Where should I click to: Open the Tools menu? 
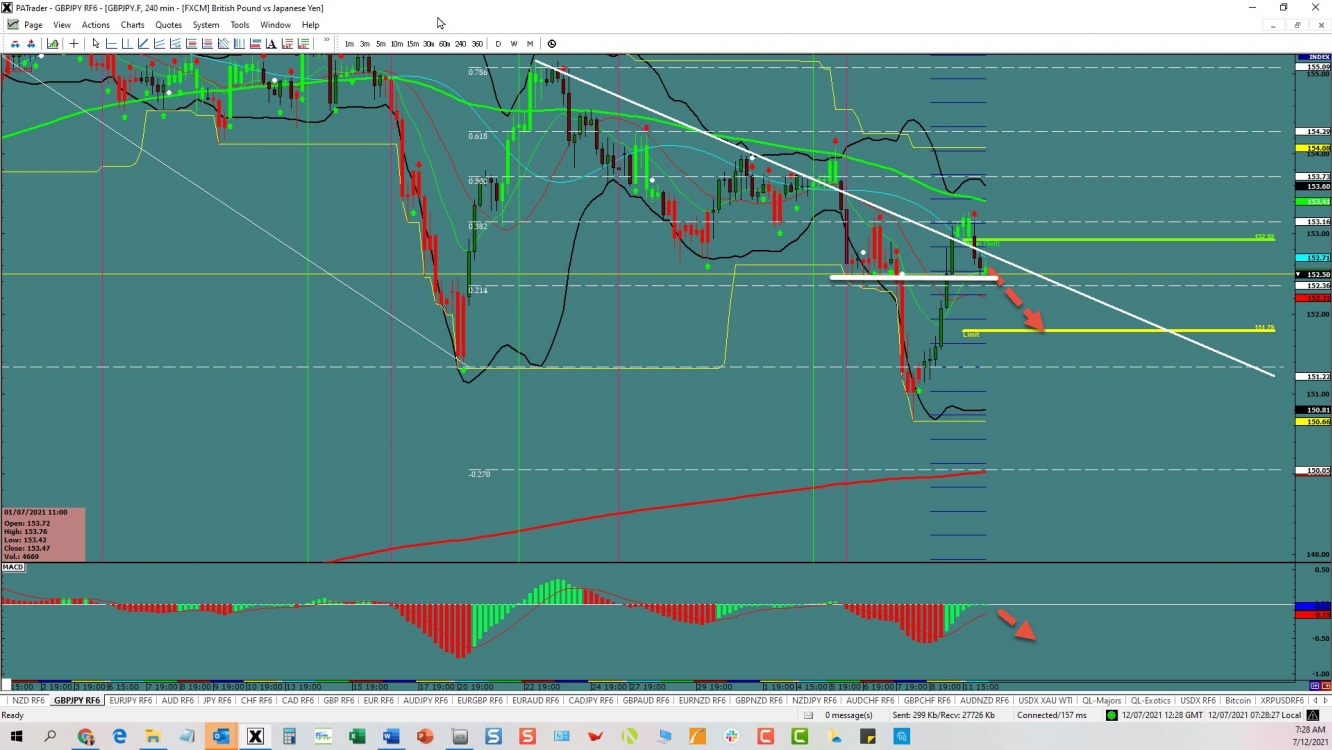tap(239, 25)
